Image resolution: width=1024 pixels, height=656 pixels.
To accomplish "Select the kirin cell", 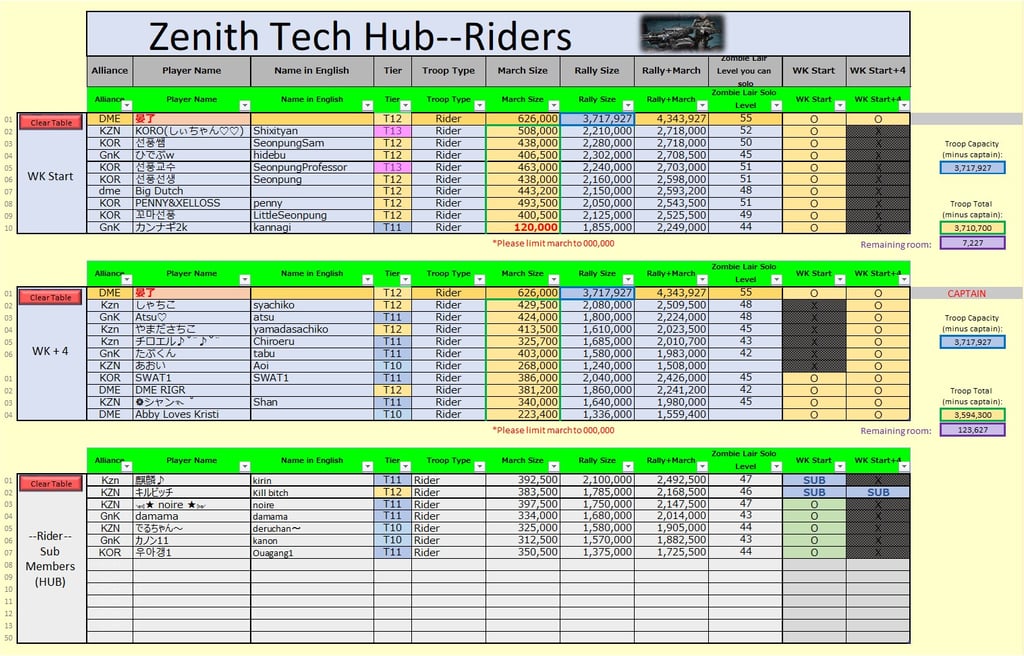I will click(312, 480).
